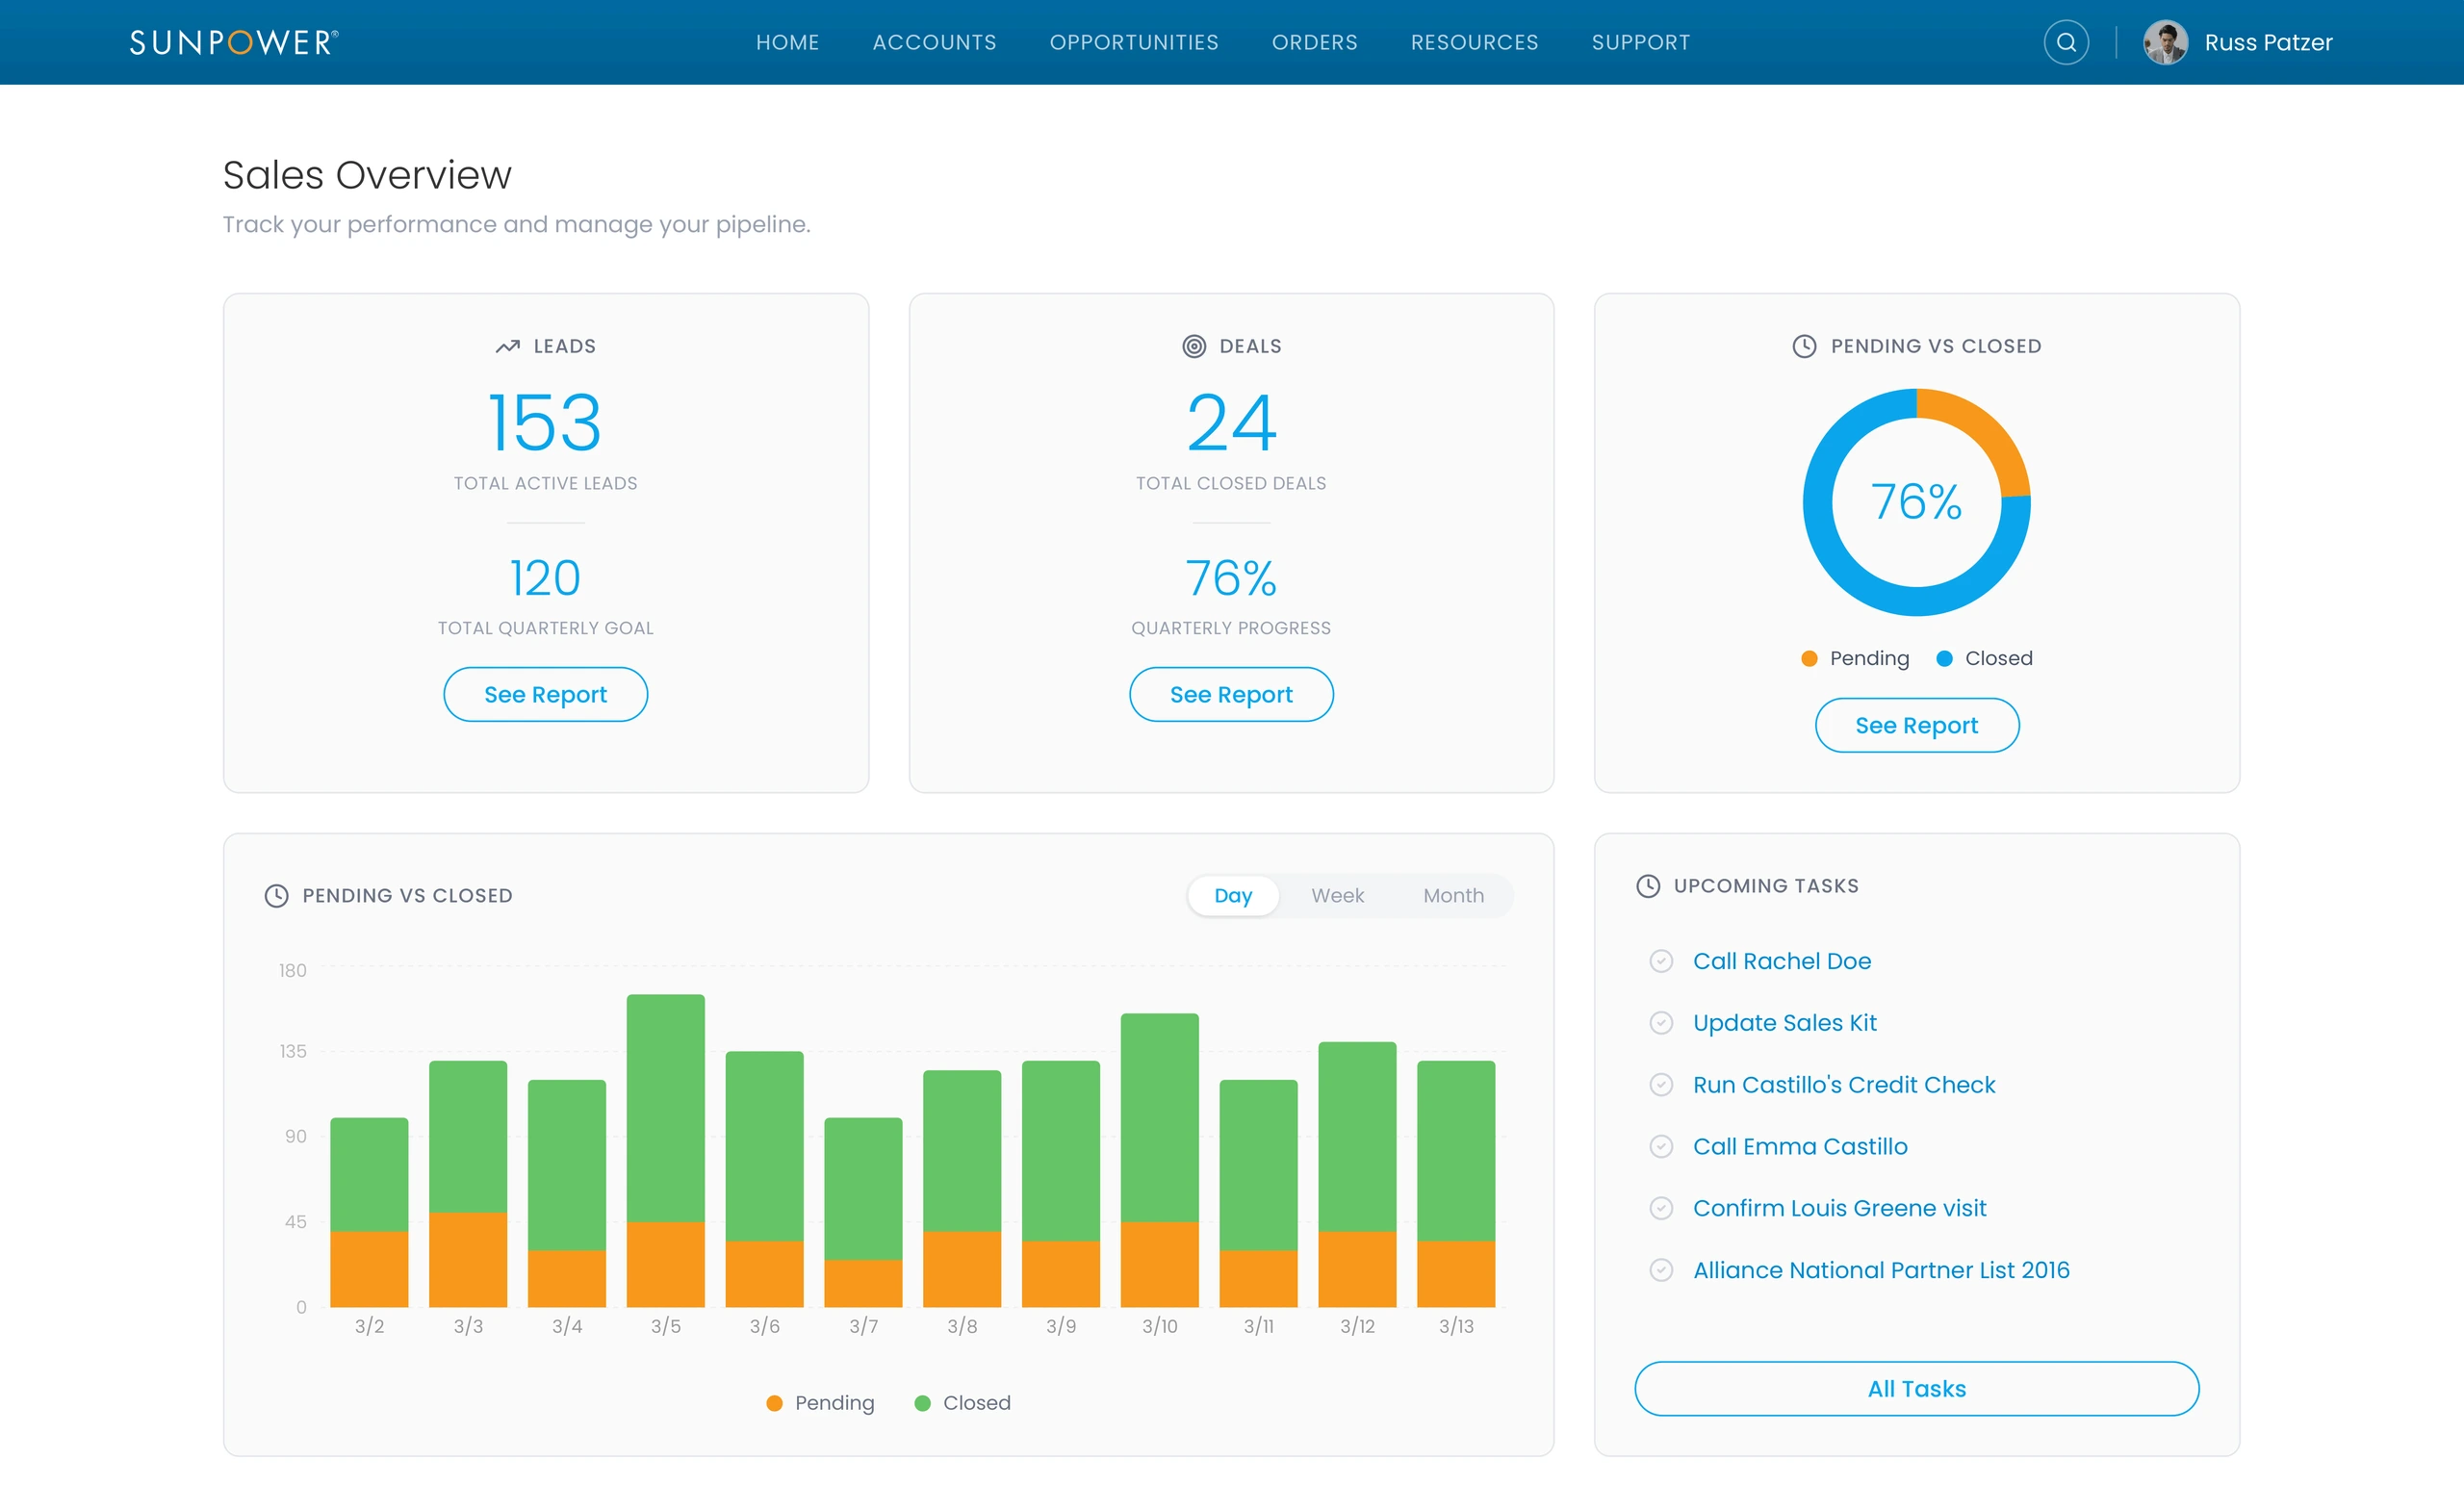Open Russ Patzer's profile avatar

2165,42
